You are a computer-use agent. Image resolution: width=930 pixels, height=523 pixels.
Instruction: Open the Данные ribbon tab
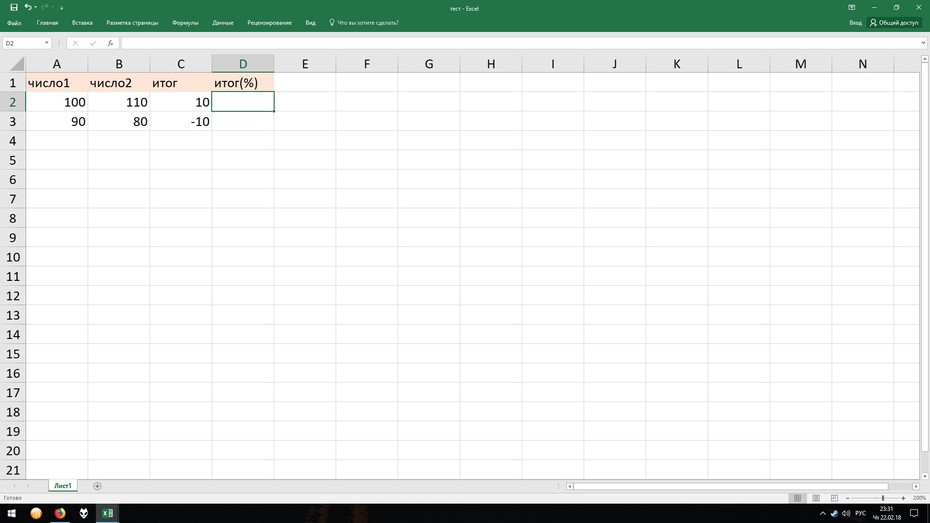click(223, 23)
